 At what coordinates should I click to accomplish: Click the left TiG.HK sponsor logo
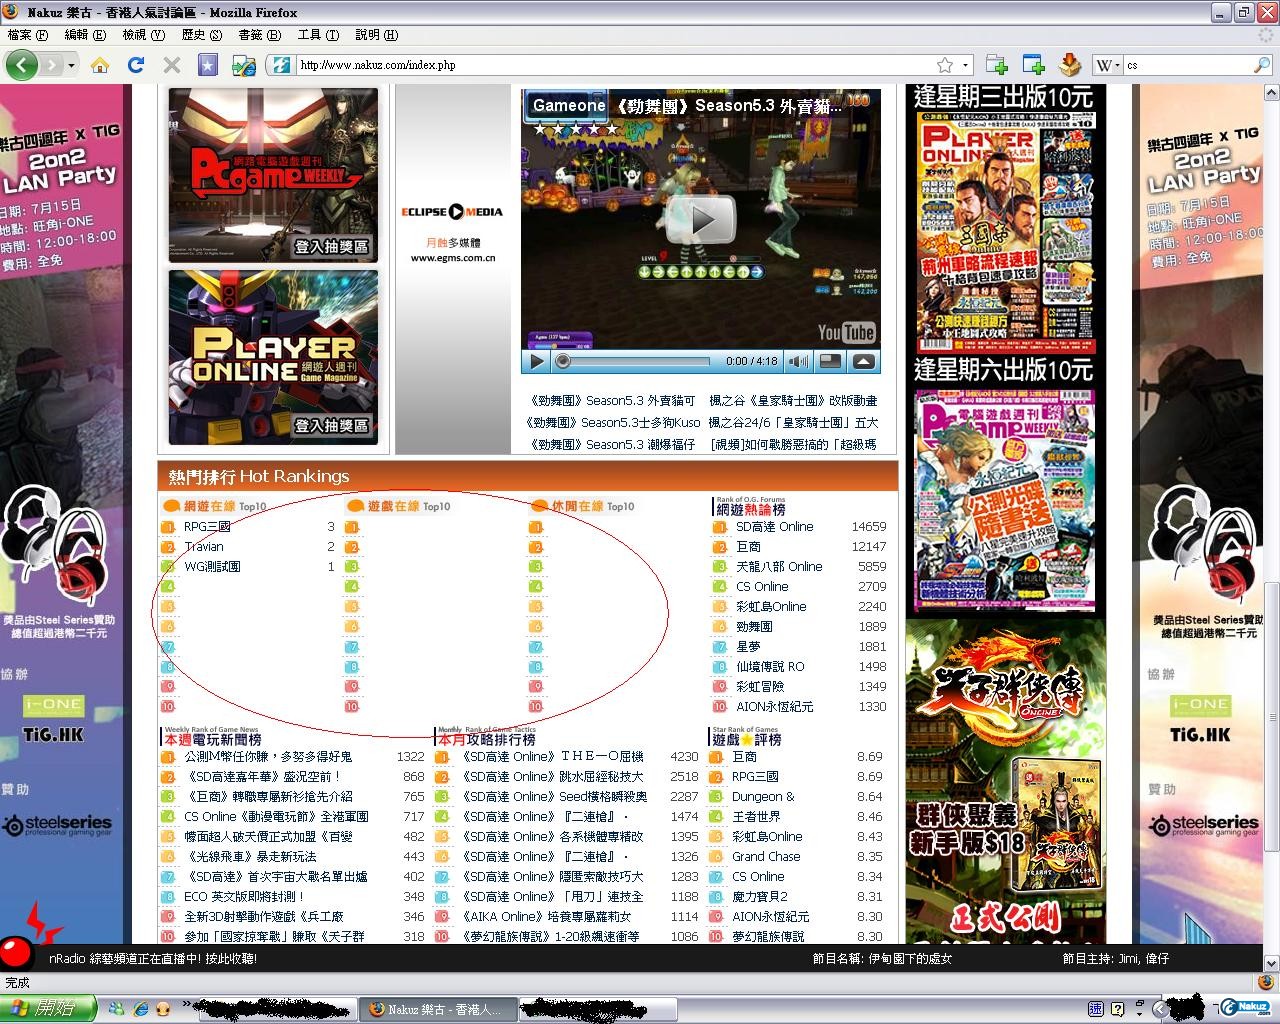53,734
